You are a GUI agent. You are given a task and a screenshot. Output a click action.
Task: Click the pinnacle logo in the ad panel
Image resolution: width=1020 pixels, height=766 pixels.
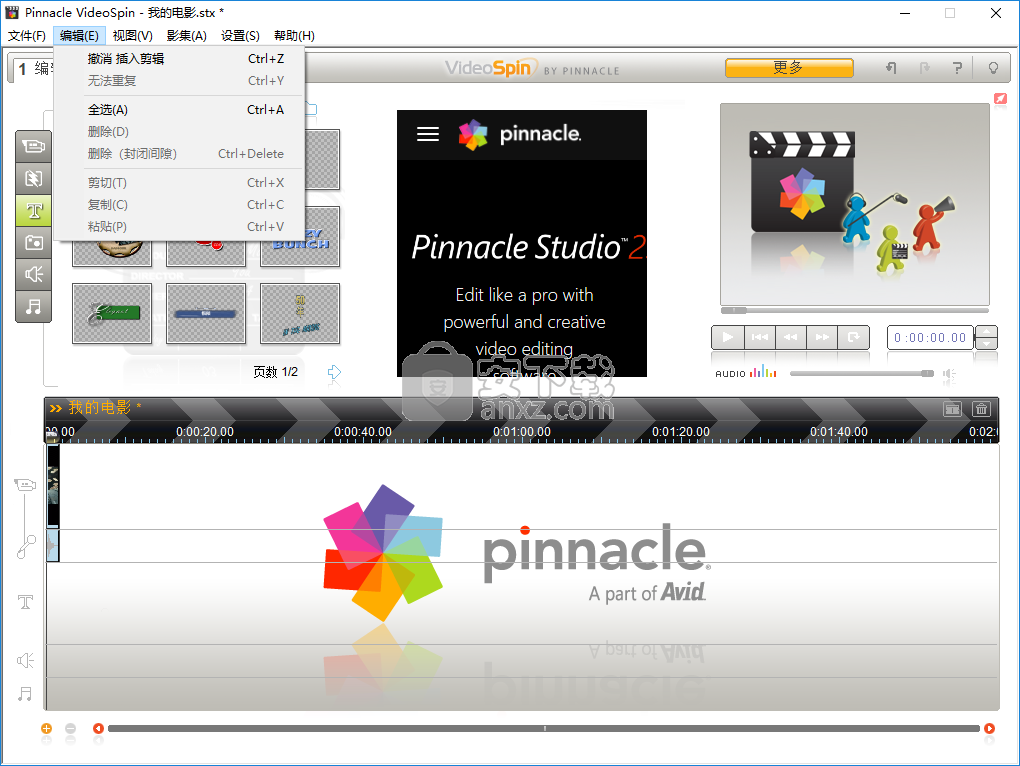[520, 134]
